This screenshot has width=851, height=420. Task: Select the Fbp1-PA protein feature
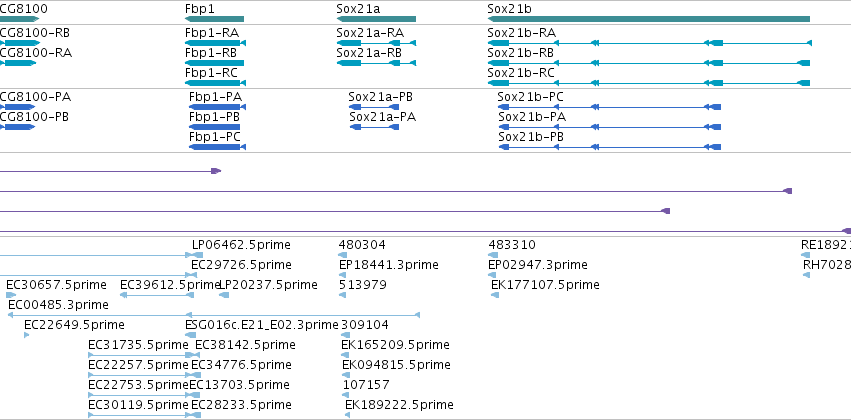click(217, 107)
